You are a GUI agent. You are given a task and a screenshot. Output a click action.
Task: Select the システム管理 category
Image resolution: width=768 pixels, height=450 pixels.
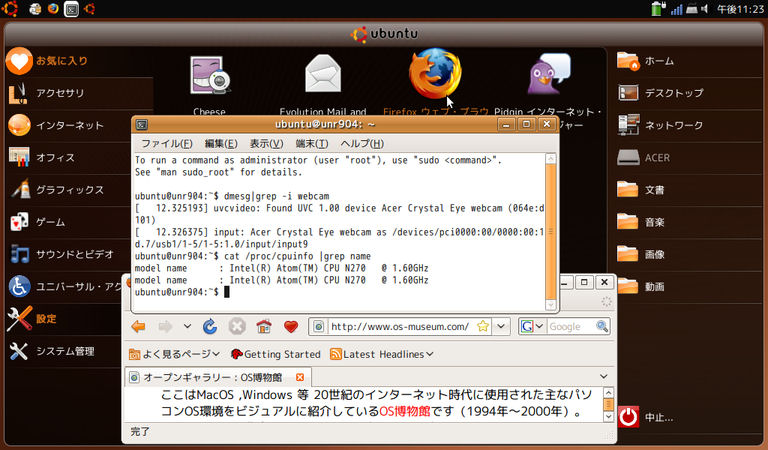coord(64,352)
